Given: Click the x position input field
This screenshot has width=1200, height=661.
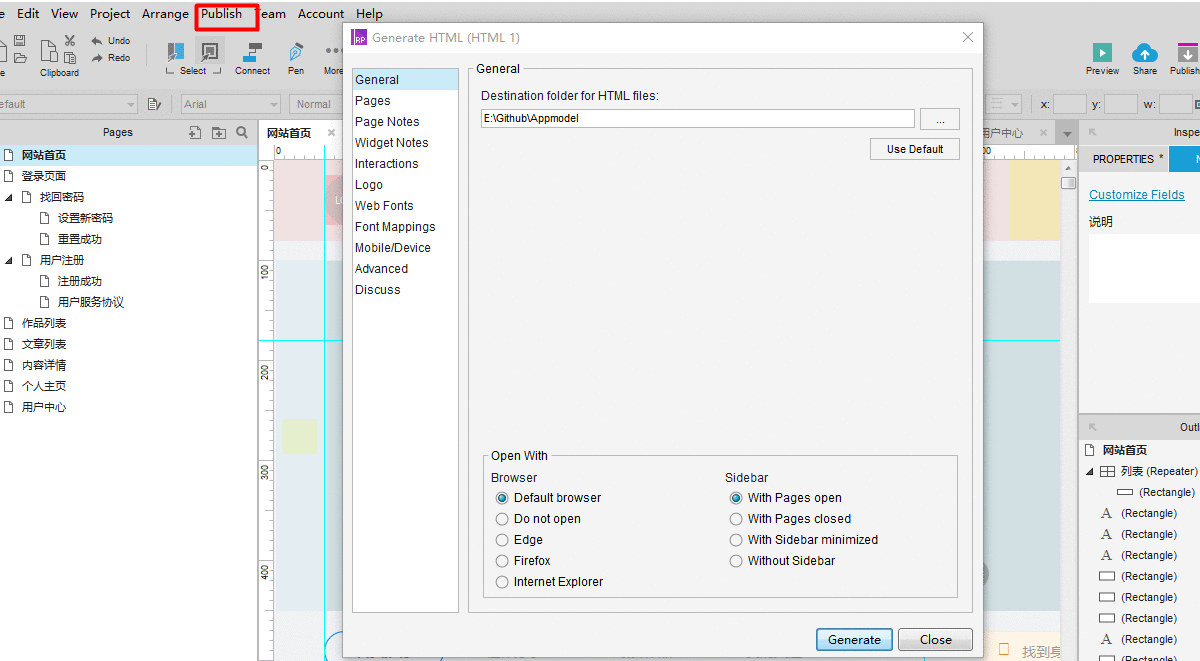Looking at the screenshot, I should pos(1070,104).
